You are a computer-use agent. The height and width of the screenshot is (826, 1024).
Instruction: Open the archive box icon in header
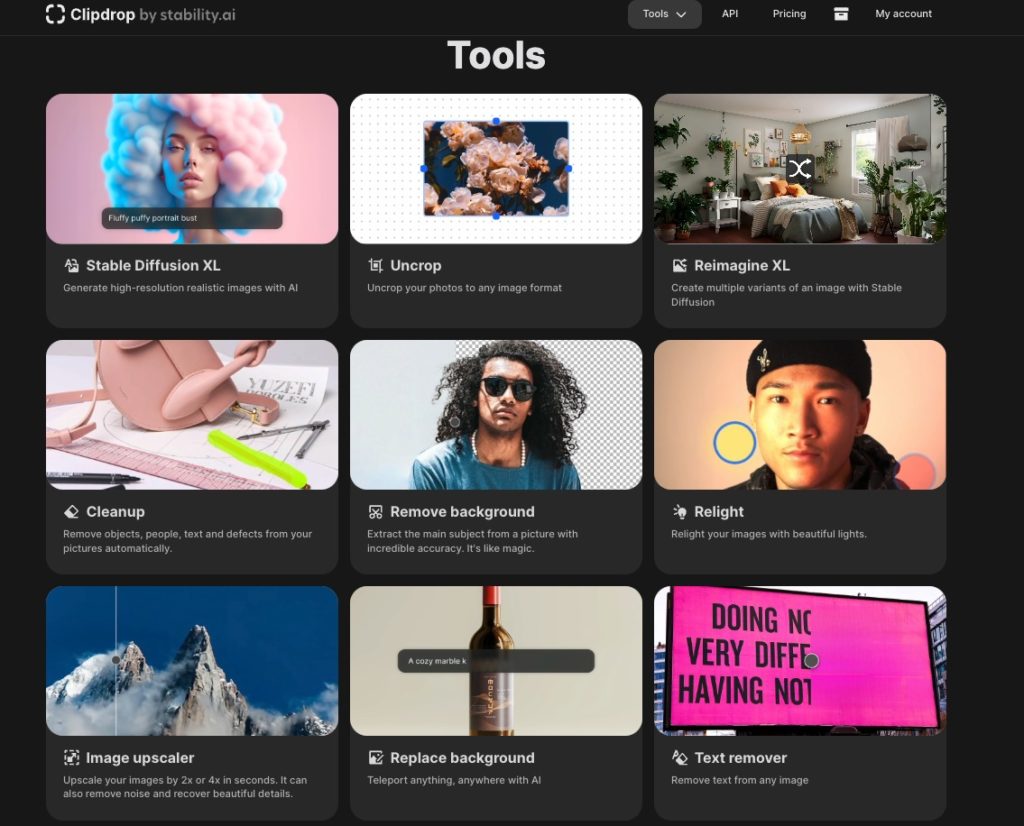[x=840, y=14]
